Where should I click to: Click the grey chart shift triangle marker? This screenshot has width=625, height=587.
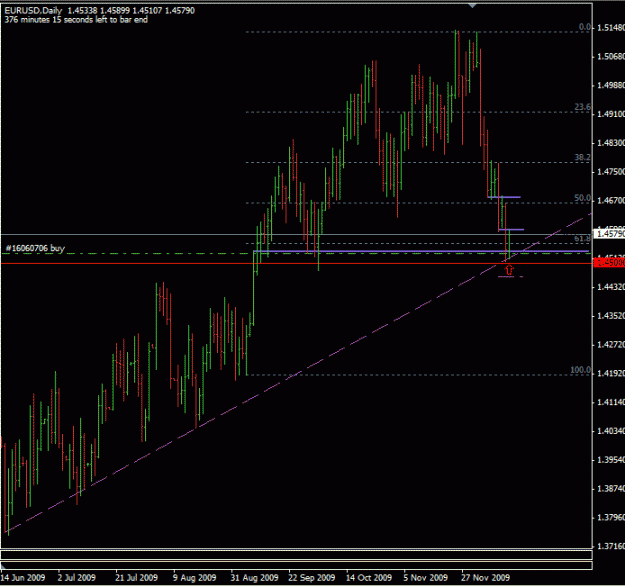[x=472, y=6]
